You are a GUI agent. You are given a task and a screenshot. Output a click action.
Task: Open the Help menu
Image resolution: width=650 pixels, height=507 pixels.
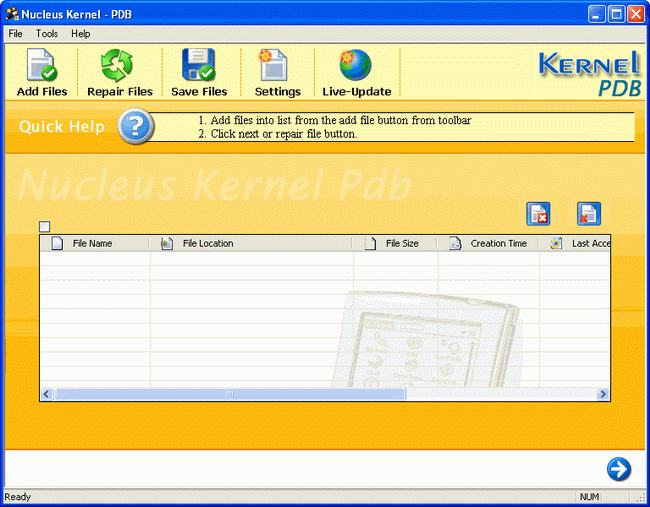[80, 34]
